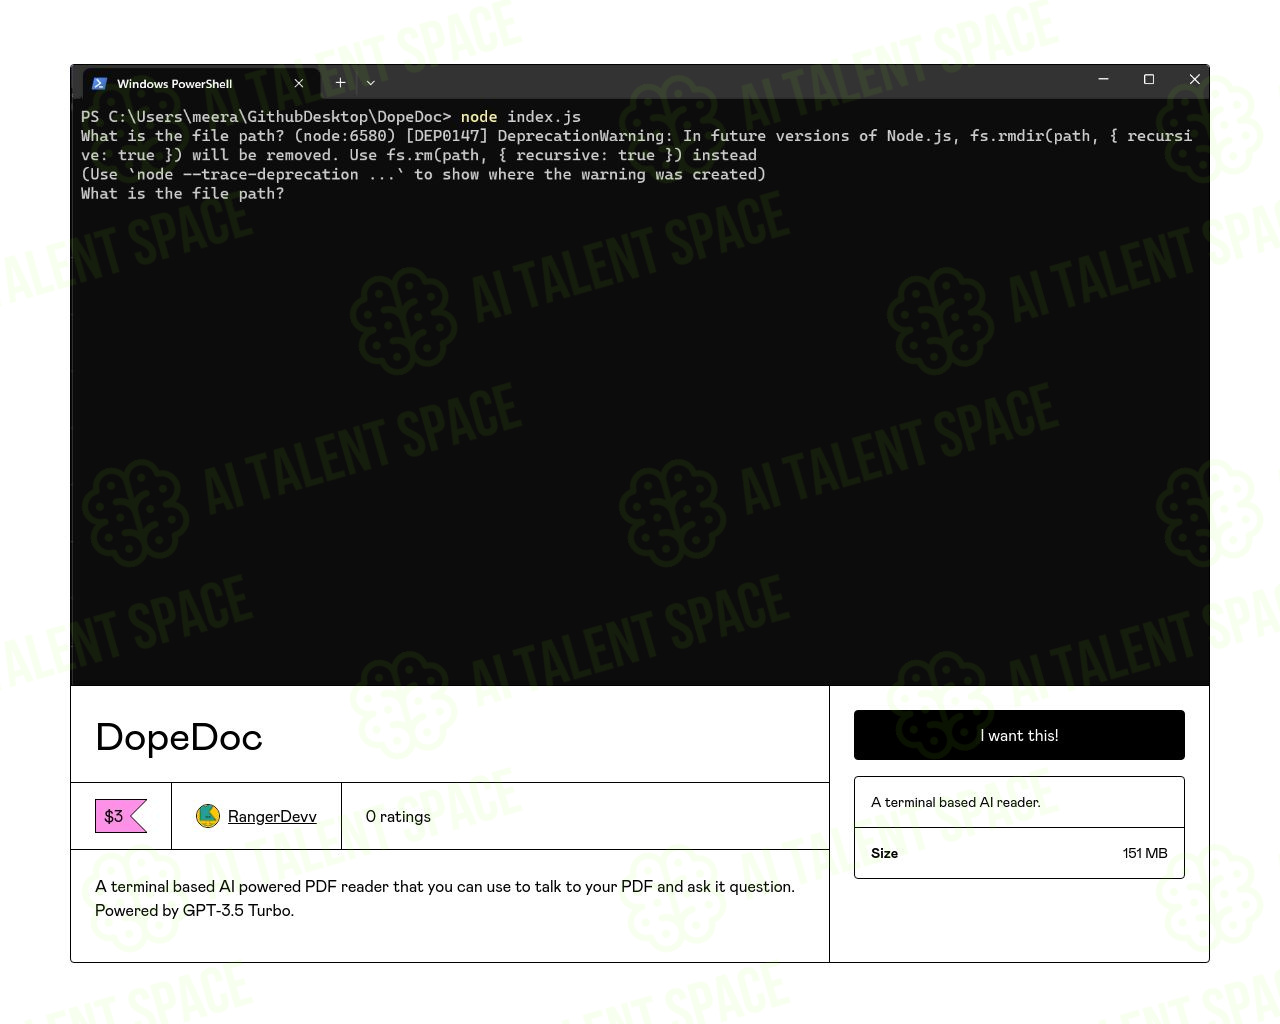This screenshot has height=1024, width=1280.
Task: Click 'A terminal based AI reader.' summary
Action: point(956,802)
